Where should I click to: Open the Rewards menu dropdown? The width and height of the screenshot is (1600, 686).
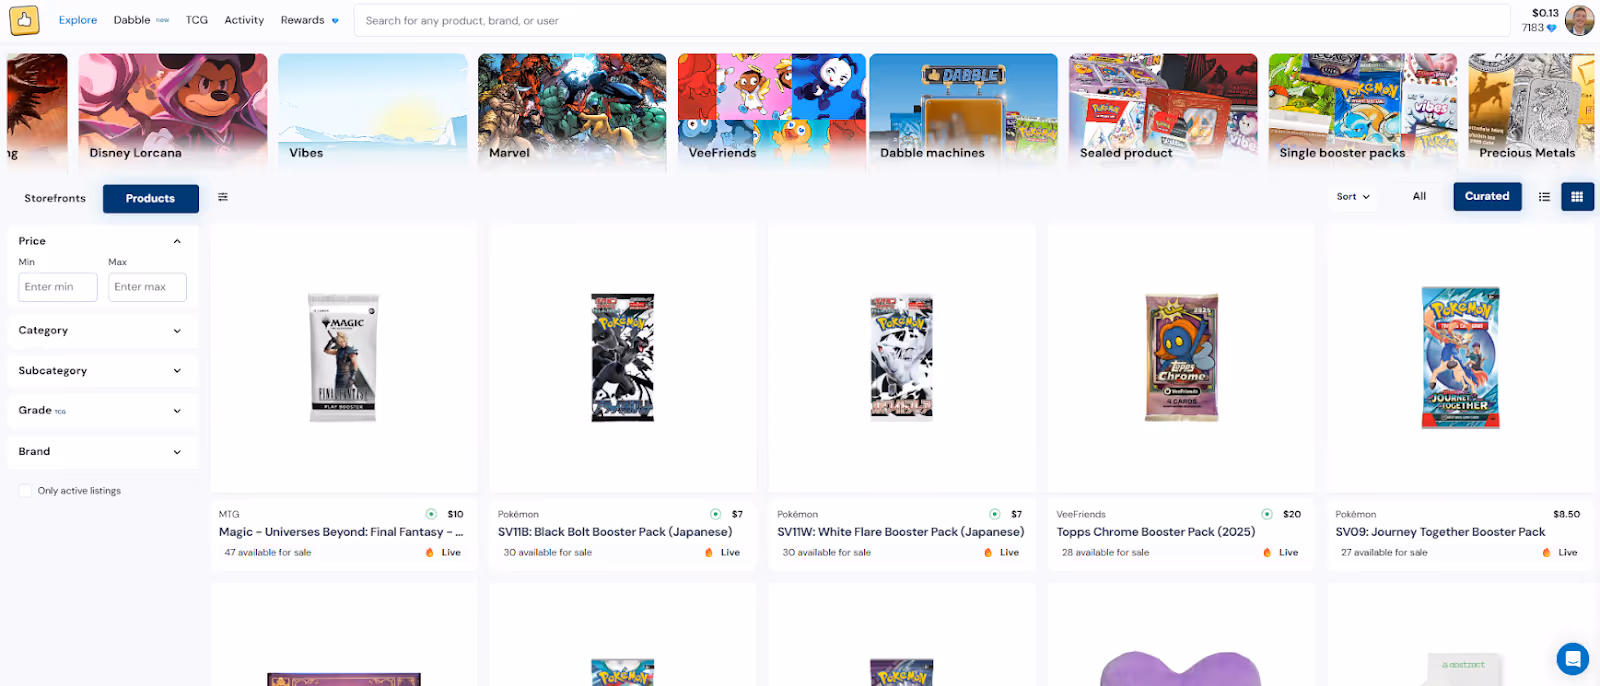point(309,20)
